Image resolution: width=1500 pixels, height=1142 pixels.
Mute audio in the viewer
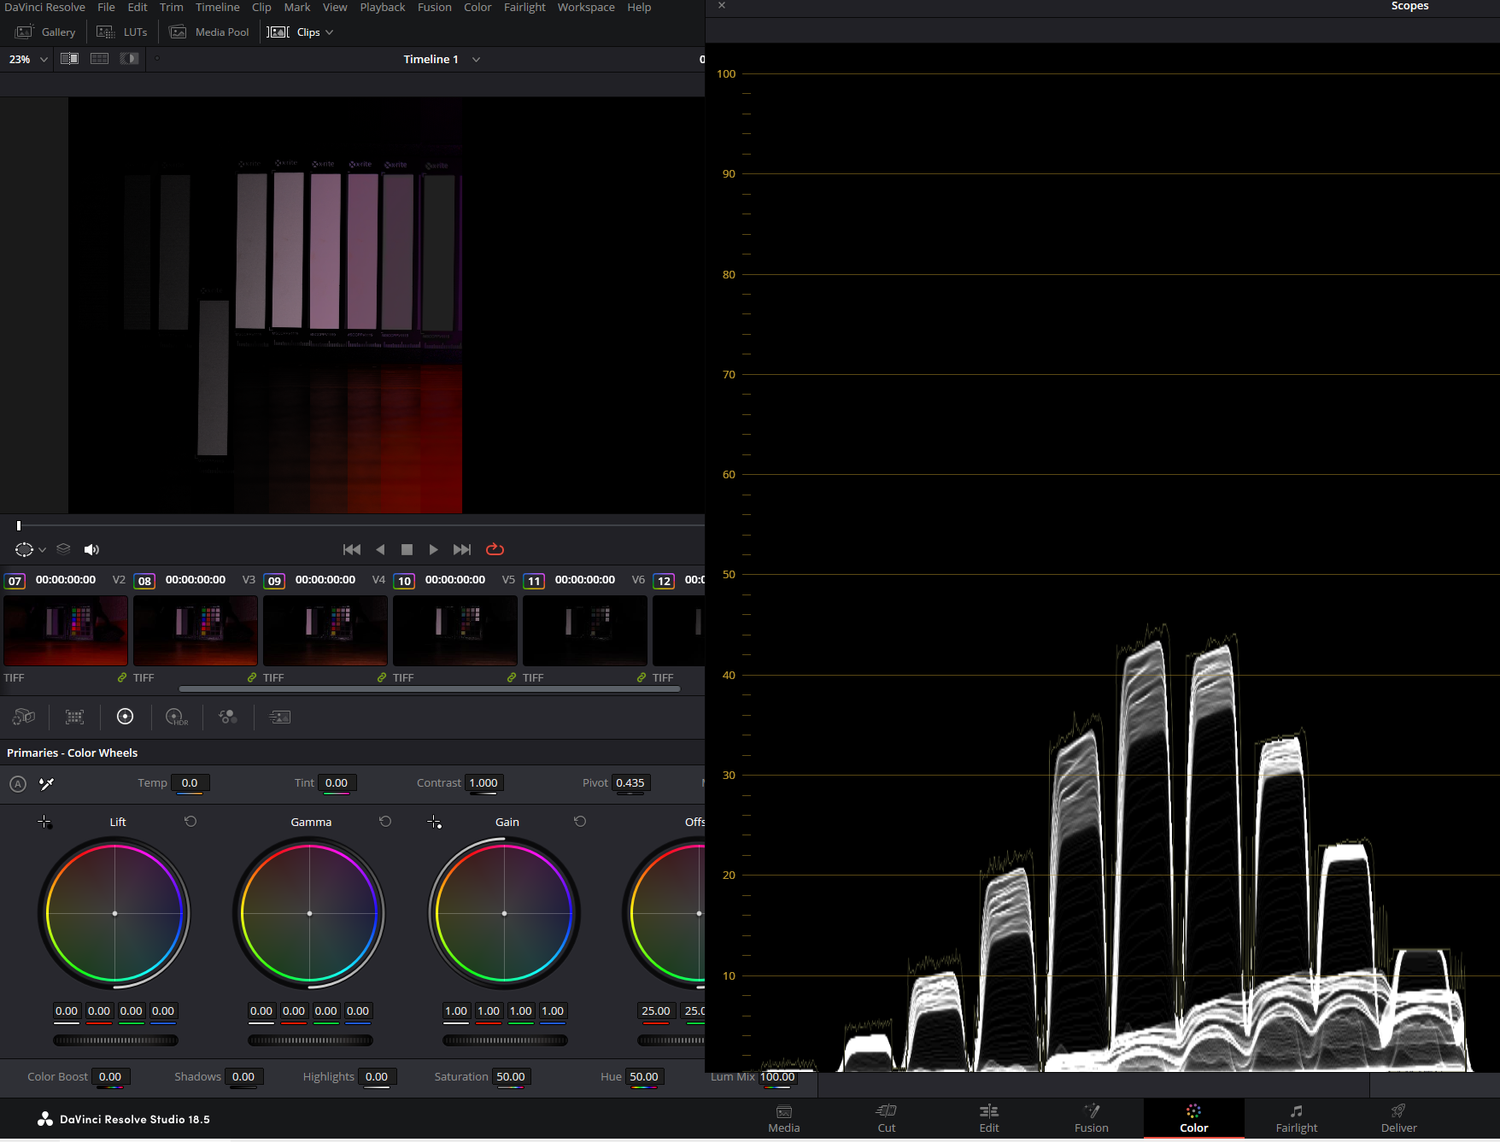(91, 549)
